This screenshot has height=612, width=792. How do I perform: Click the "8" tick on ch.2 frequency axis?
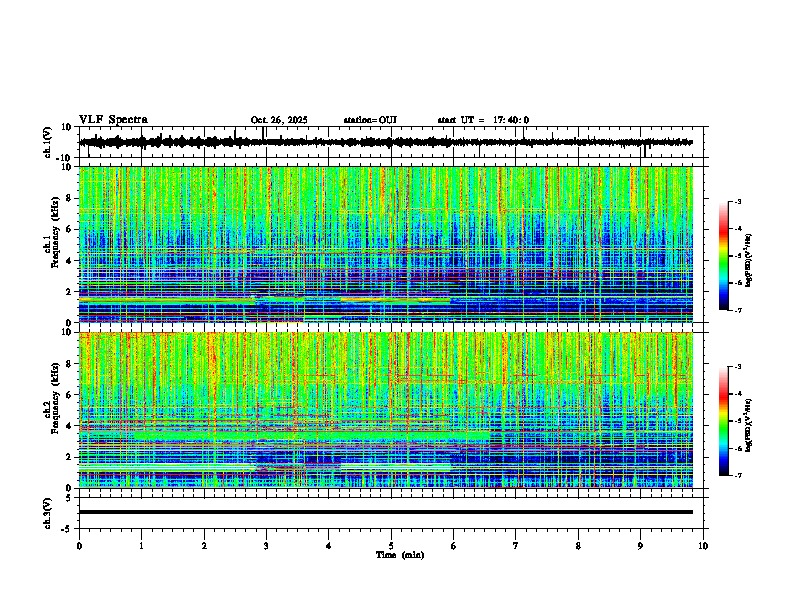pyautogui.click(x=70, y=364)
